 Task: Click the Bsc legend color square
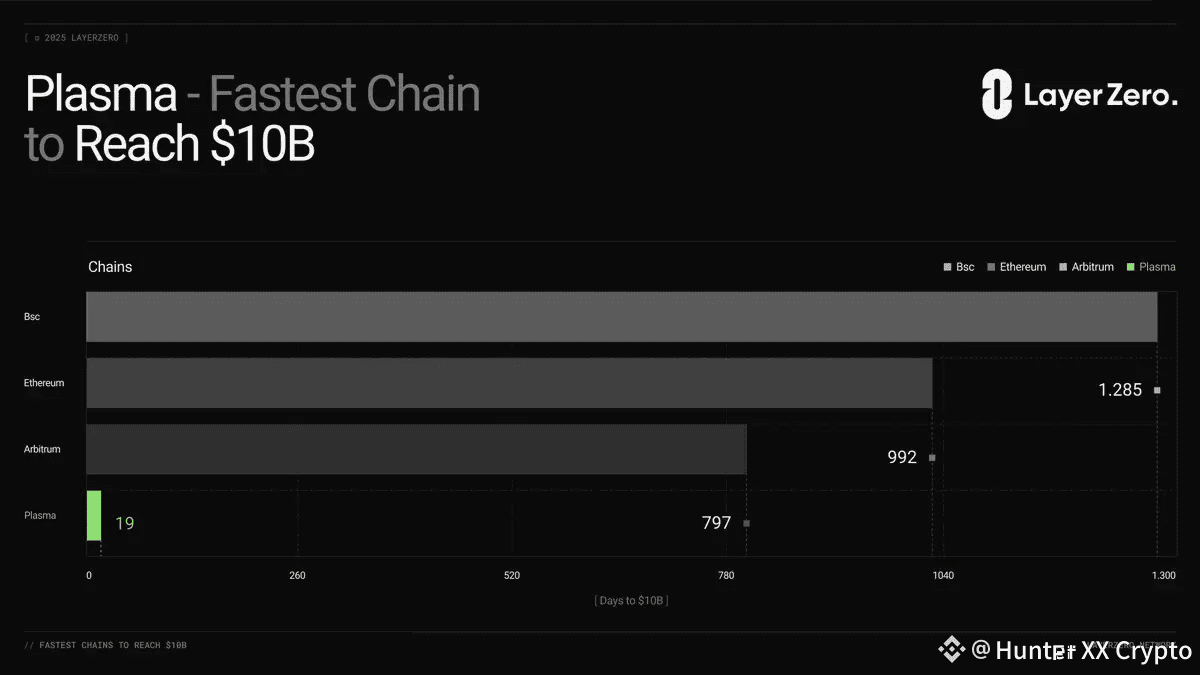tap(947, 267)
